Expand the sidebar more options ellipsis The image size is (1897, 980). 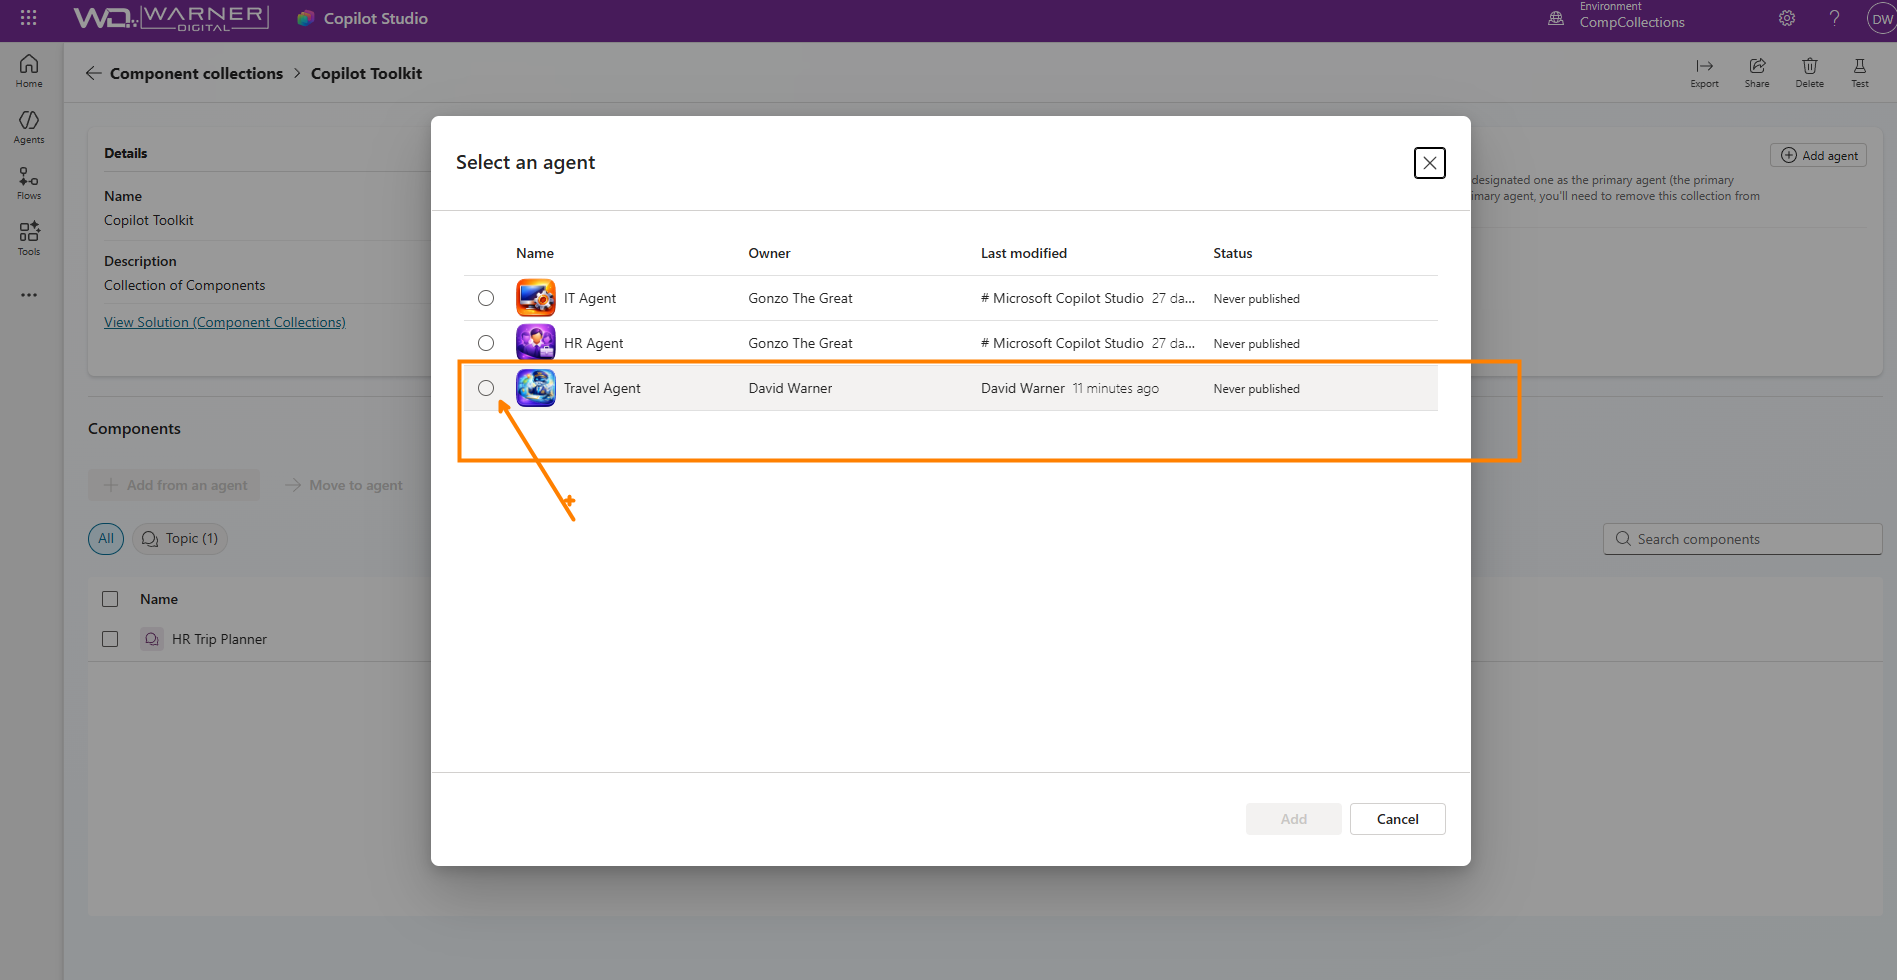(x=29, y=295)
